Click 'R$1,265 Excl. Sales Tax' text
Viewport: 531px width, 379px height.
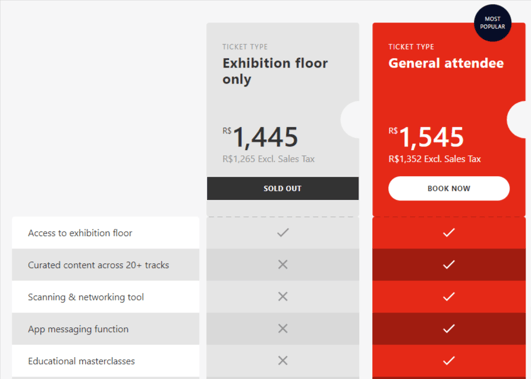268,159
